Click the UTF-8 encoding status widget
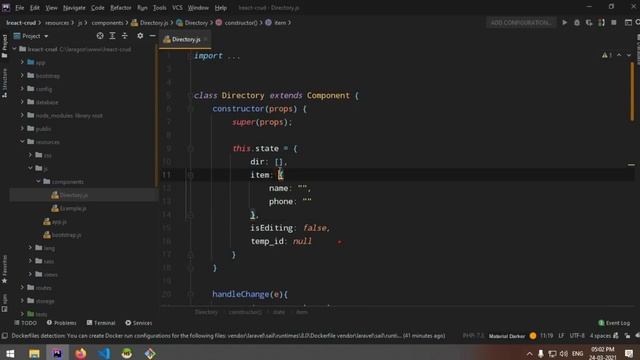 point(577,336)
